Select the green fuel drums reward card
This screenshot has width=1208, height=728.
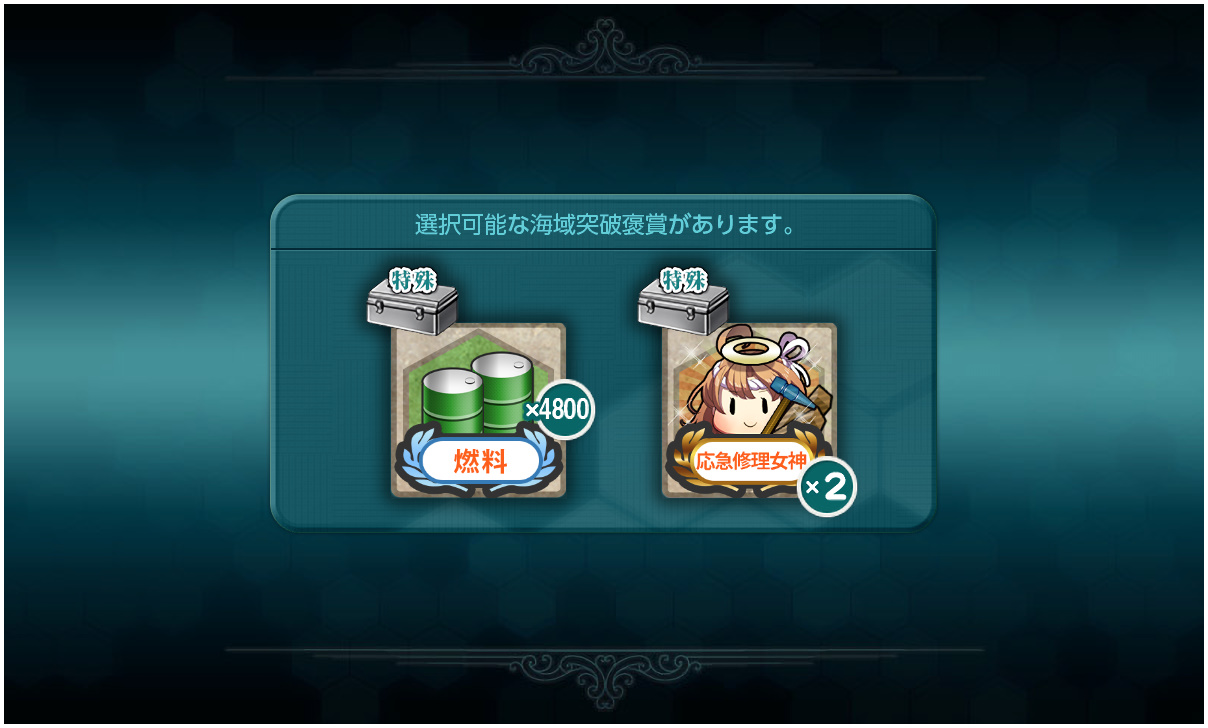pos(478,410)
